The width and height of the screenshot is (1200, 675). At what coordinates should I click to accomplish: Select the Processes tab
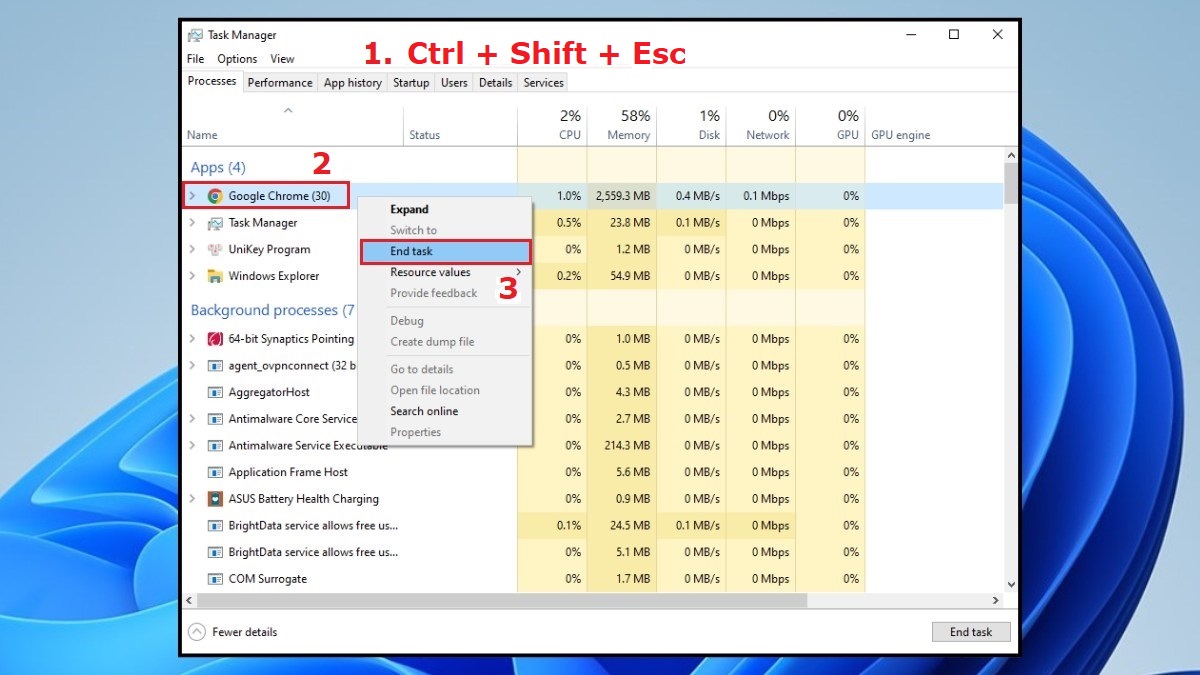pyautogui.click(x=212, y=81)
